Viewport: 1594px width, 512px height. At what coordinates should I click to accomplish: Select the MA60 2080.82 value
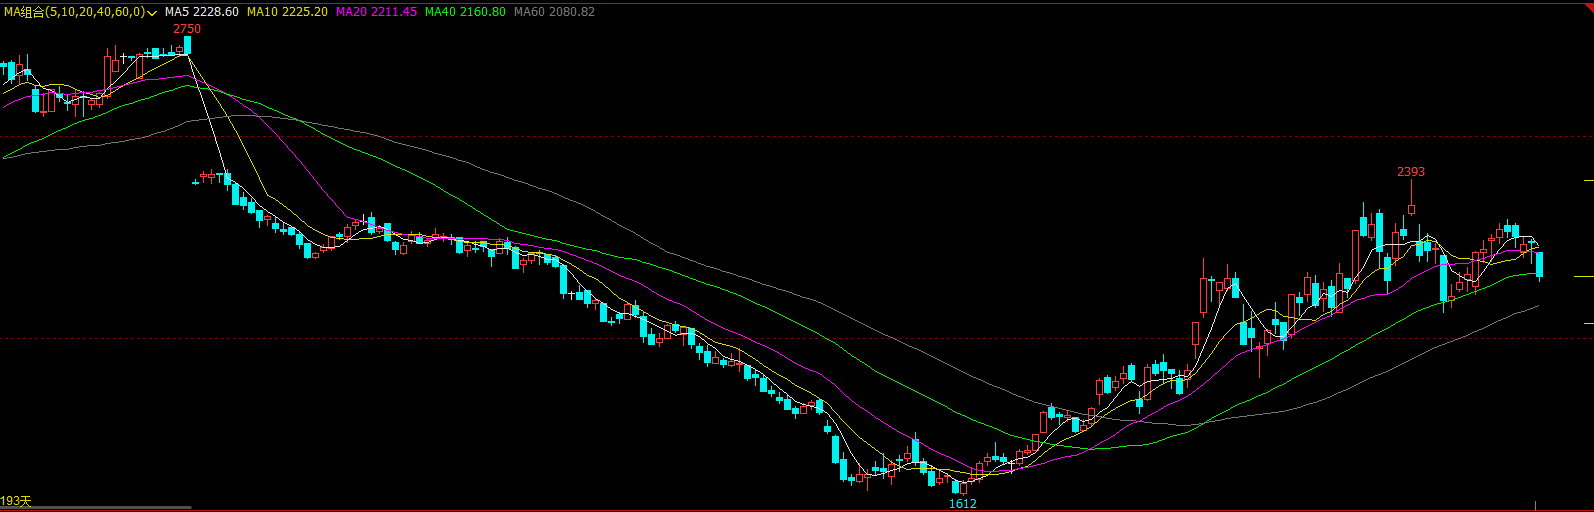[554, 12]
